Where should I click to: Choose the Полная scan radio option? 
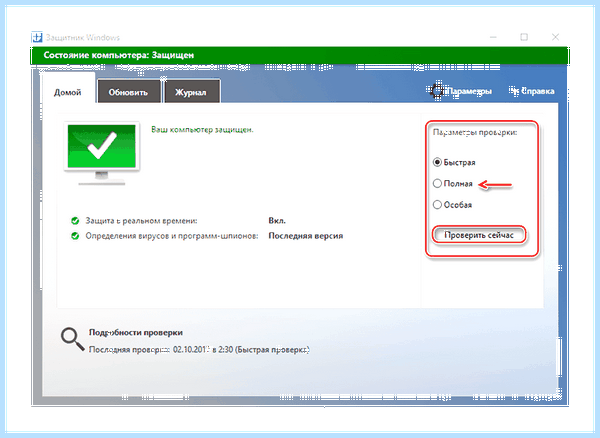437,183
